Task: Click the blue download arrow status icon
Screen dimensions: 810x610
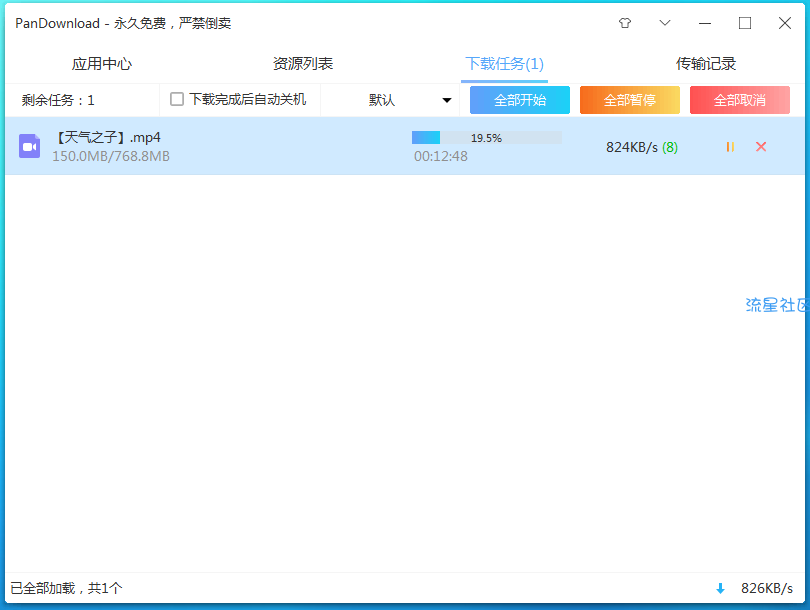Action: coord(720,588)
